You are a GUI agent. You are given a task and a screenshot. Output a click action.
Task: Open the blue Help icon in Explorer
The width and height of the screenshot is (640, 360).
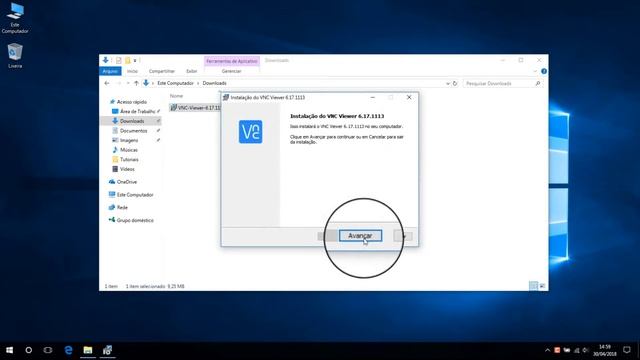tap(544, 71)
